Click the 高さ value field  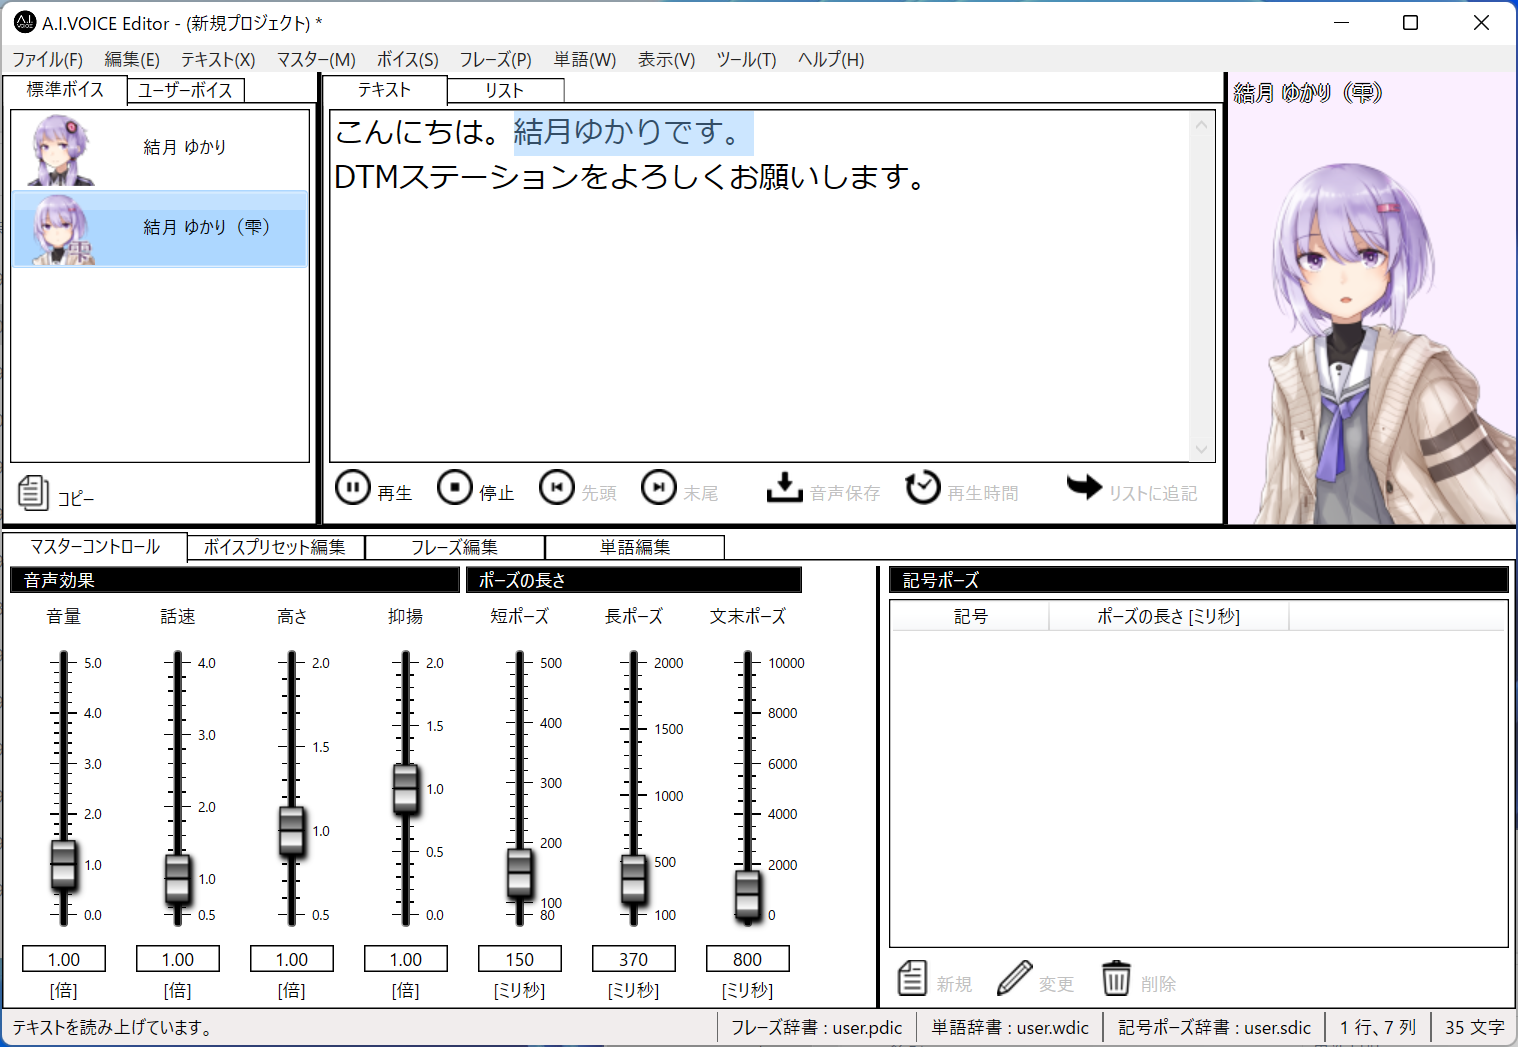pos(292,959)
